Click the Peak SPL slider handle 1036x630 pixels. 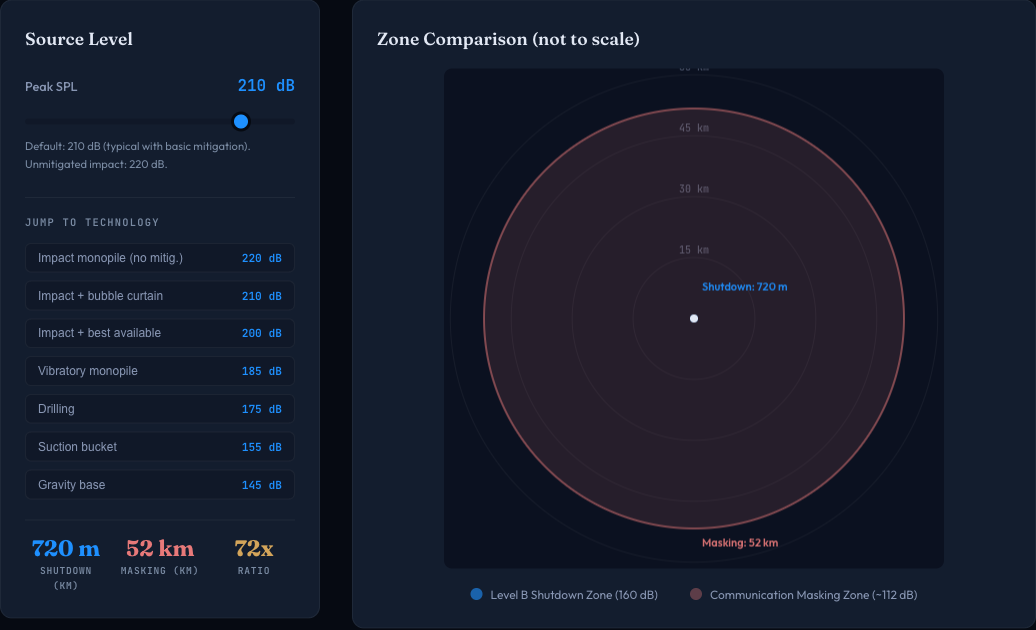tap(239, 121)
